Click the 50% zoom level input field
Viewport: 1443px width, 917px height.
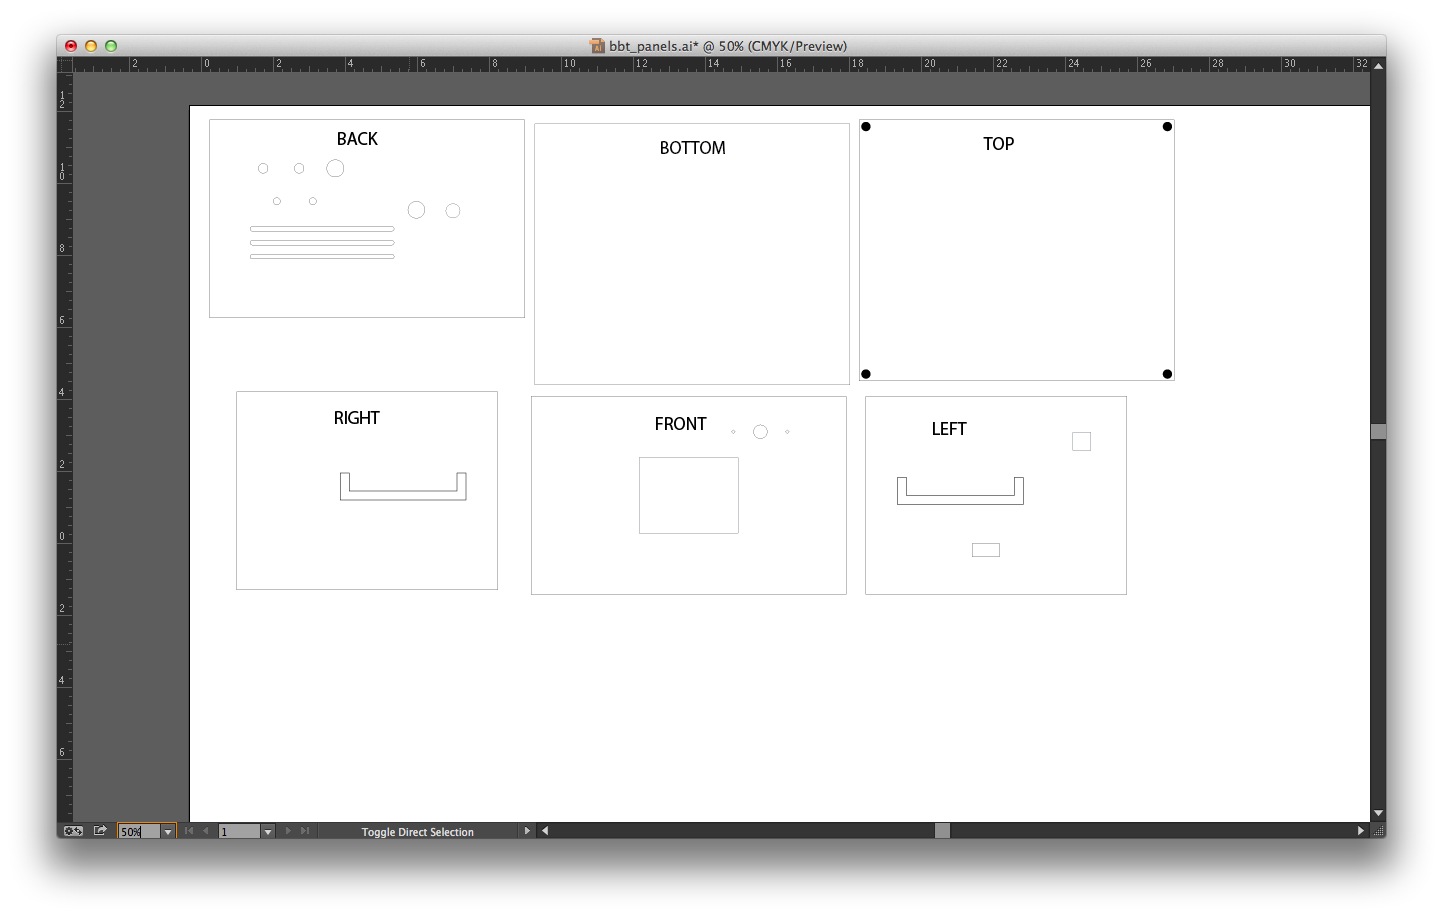pos(139,832)
